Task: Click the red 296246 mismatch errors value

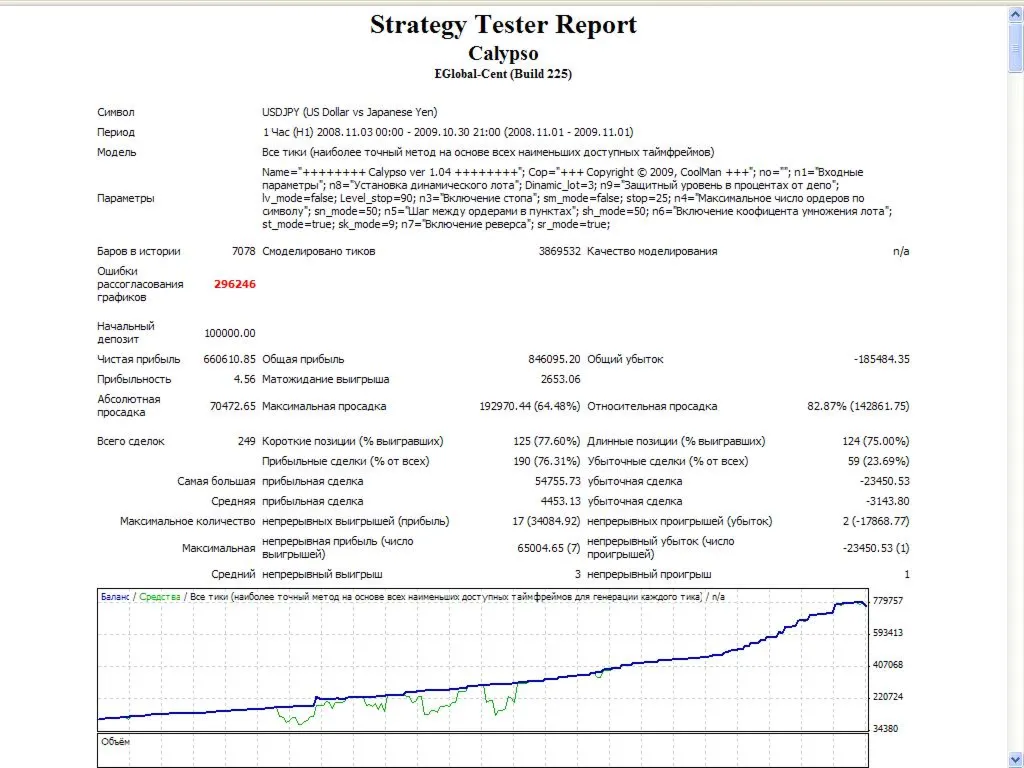Action: tap(234, 284)
